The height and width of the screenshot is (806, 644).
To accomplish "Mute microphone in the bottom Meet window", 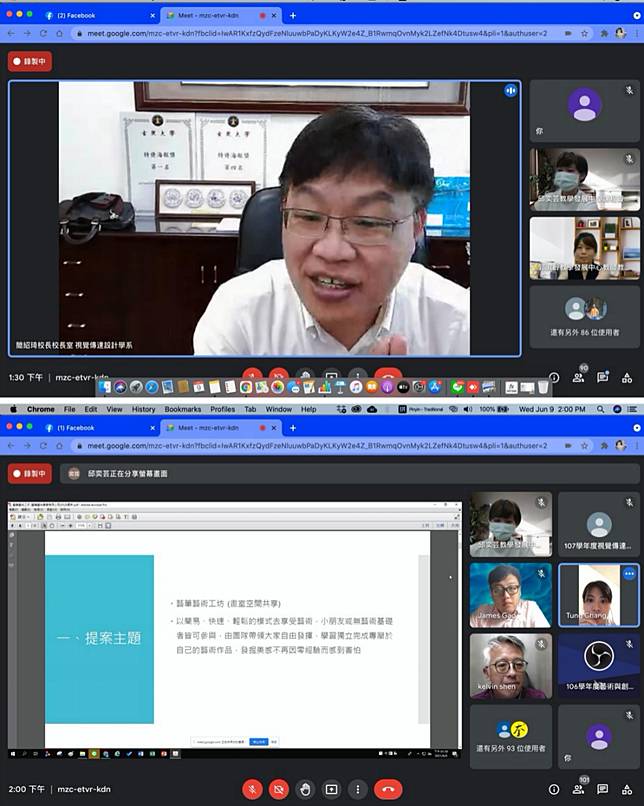I will point(252,789).
